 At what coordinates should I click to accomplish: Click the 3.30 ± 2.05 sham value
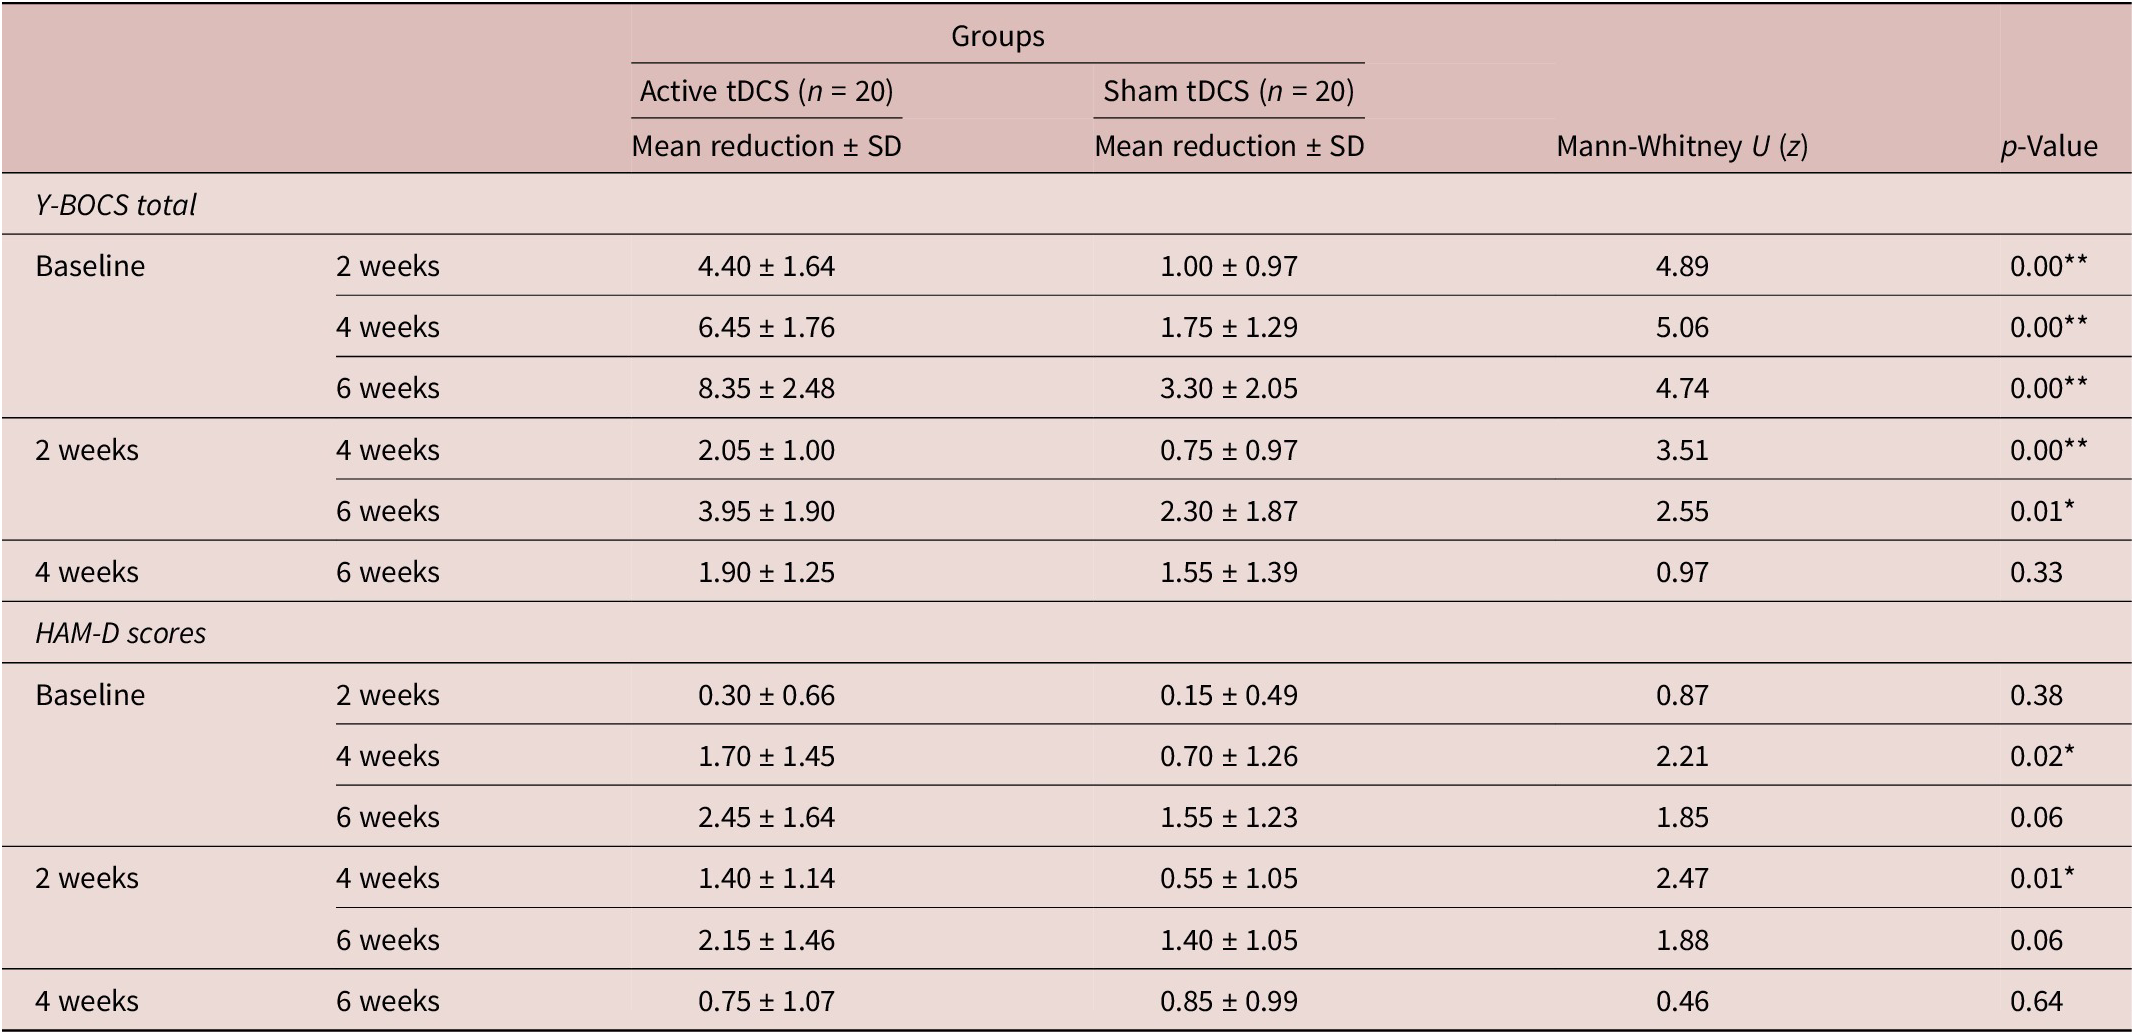click(1228, 388)
